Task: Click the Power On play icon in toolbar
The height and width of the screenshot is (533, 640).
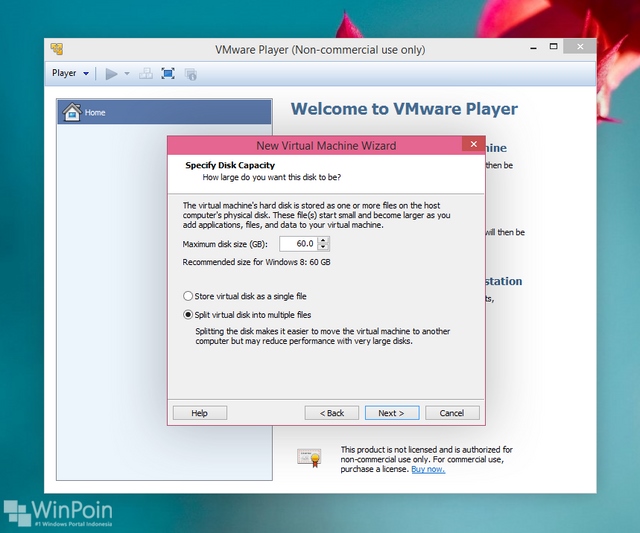Action: point(111,74)
